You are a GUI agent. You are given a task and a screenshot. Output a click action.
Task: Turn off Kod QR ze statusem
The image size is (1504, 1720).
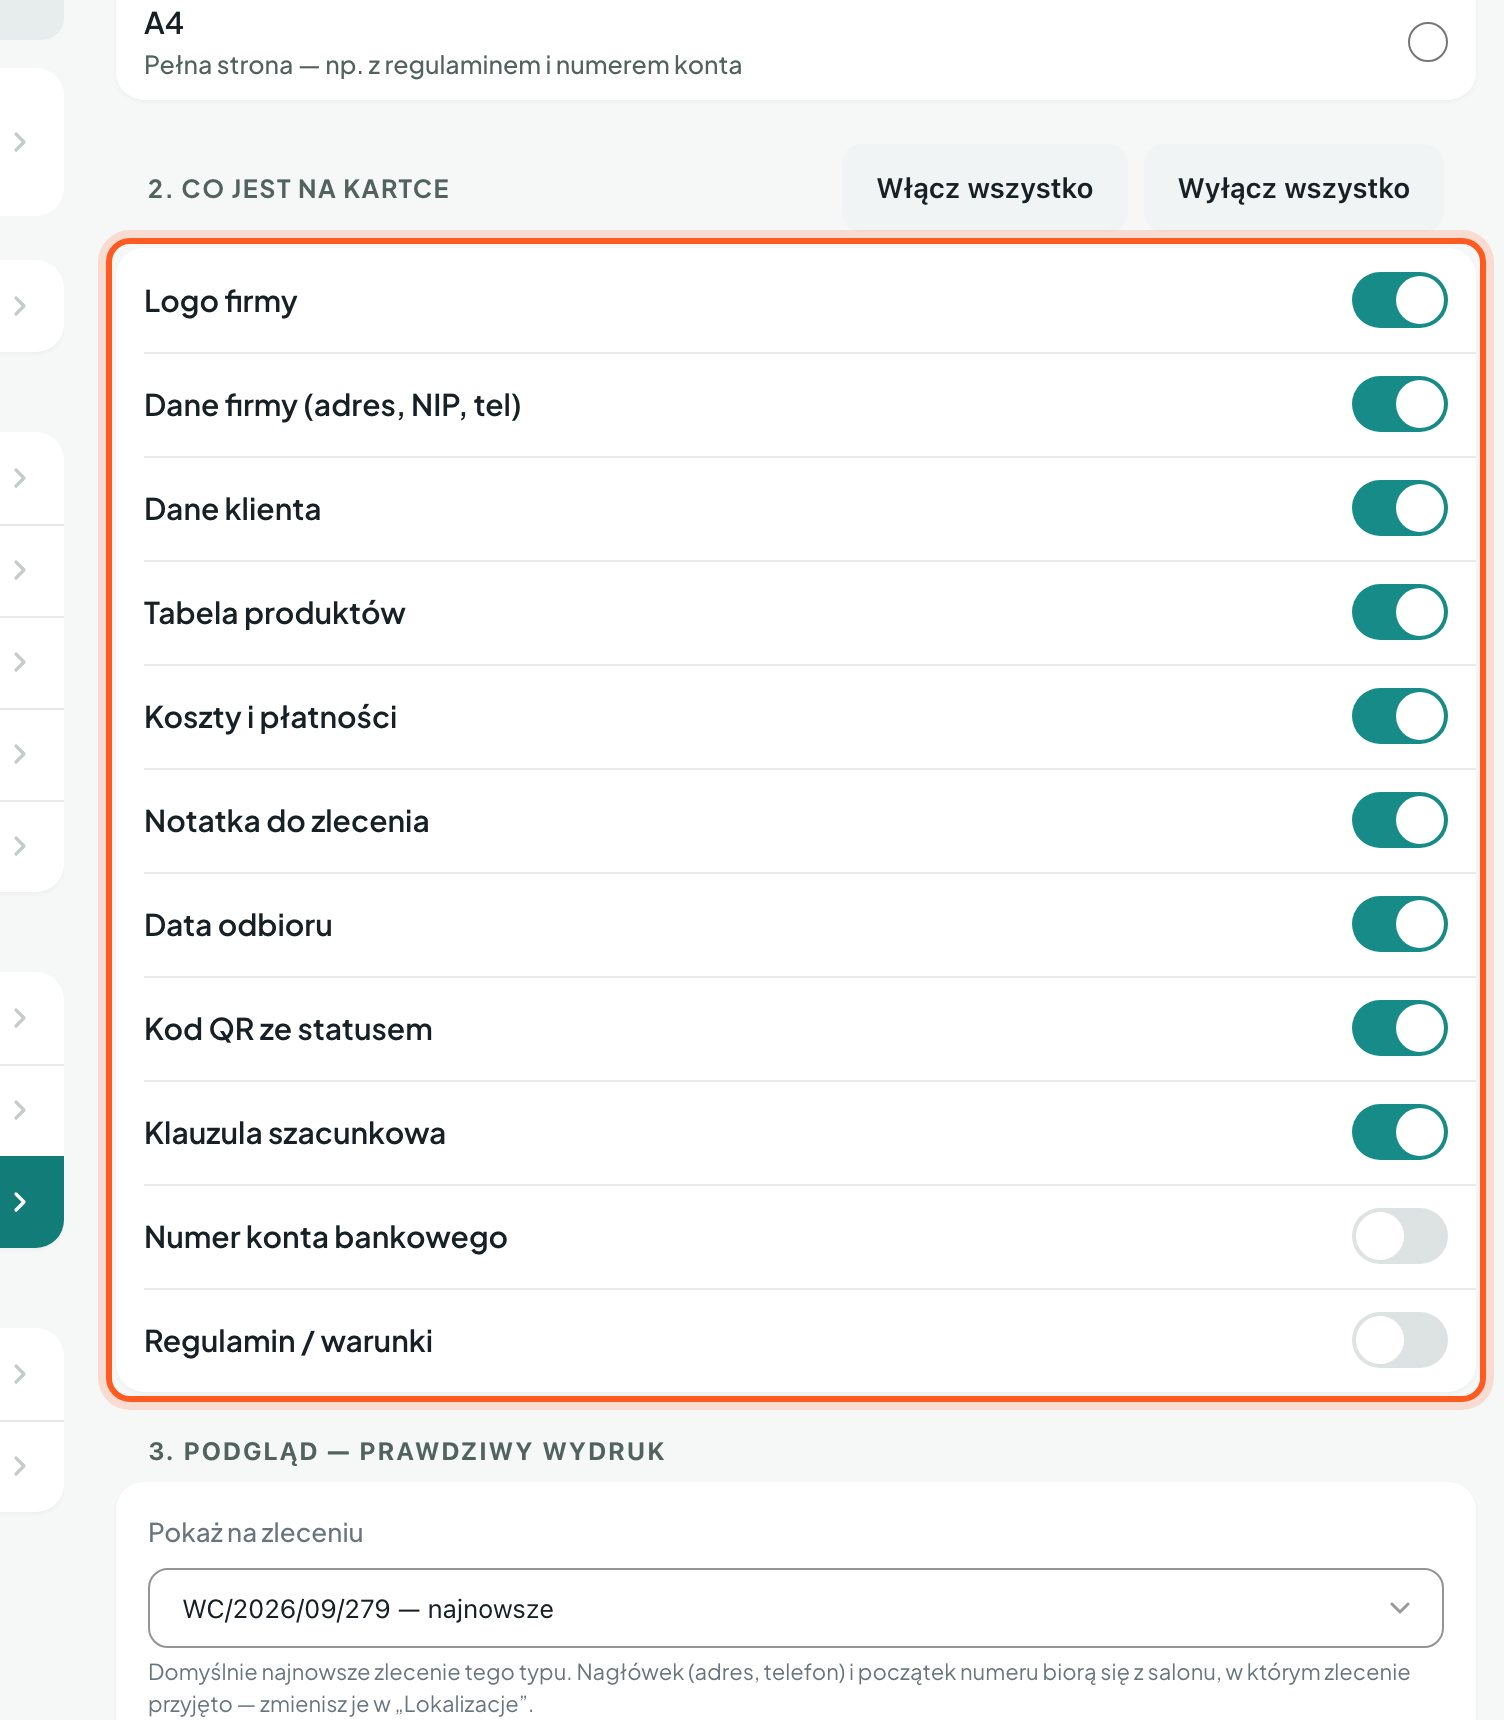[1399, 1028]
